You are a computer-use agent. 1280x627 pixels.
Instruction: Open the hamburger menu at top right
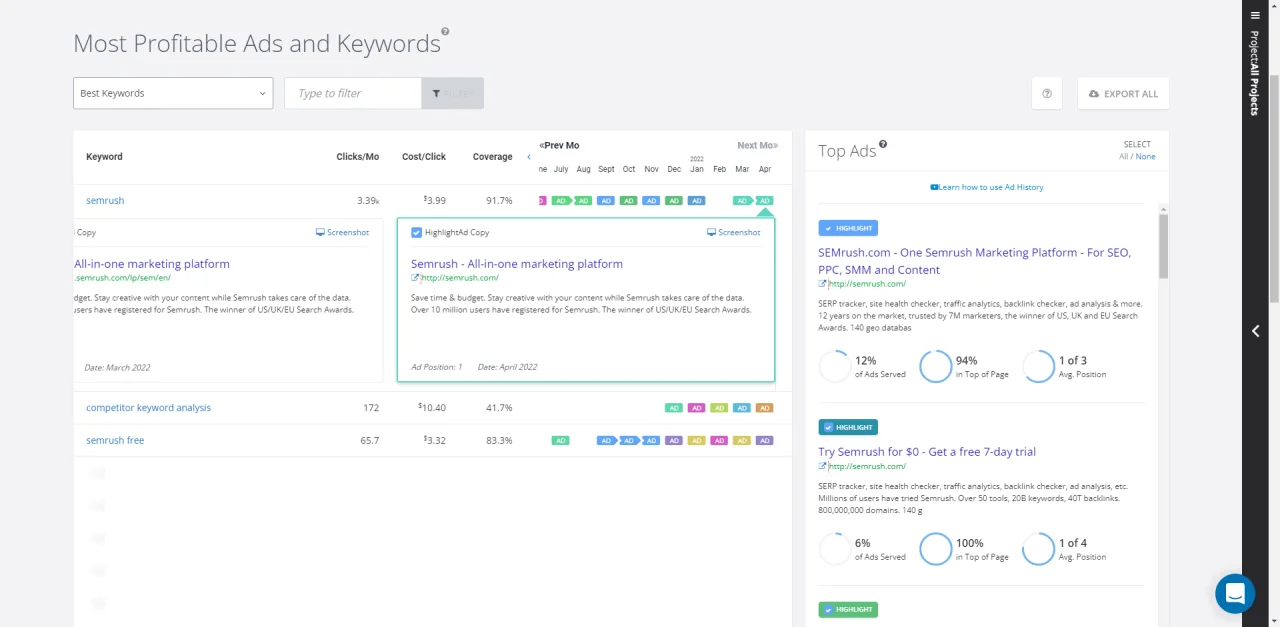(1255, 15)
